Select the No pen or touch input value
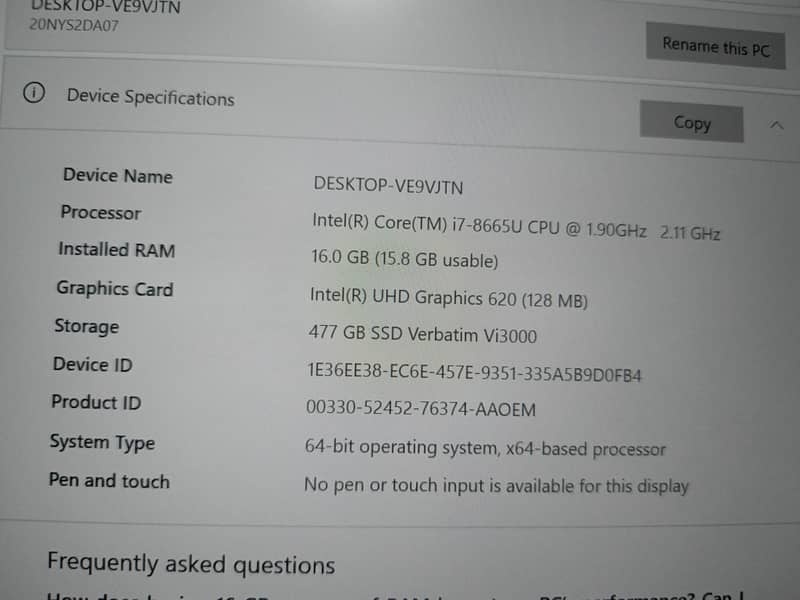This screenshot has height=600, width=800. click(x=496, y=485)
